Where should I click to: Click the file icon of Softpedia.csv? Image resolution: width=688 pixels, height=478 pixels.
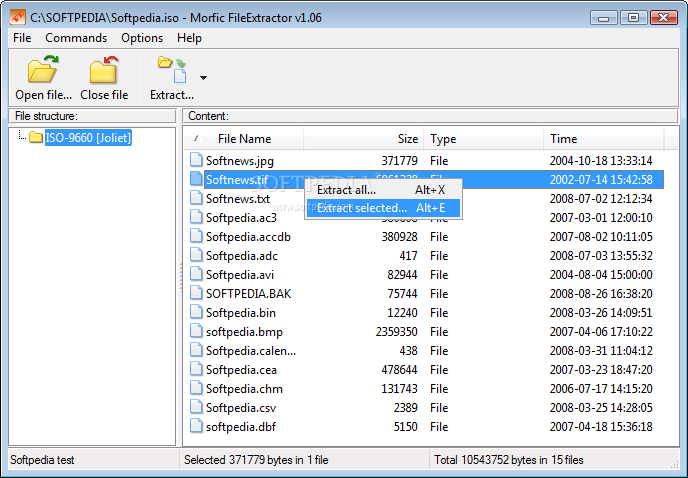tap(196, 407)
